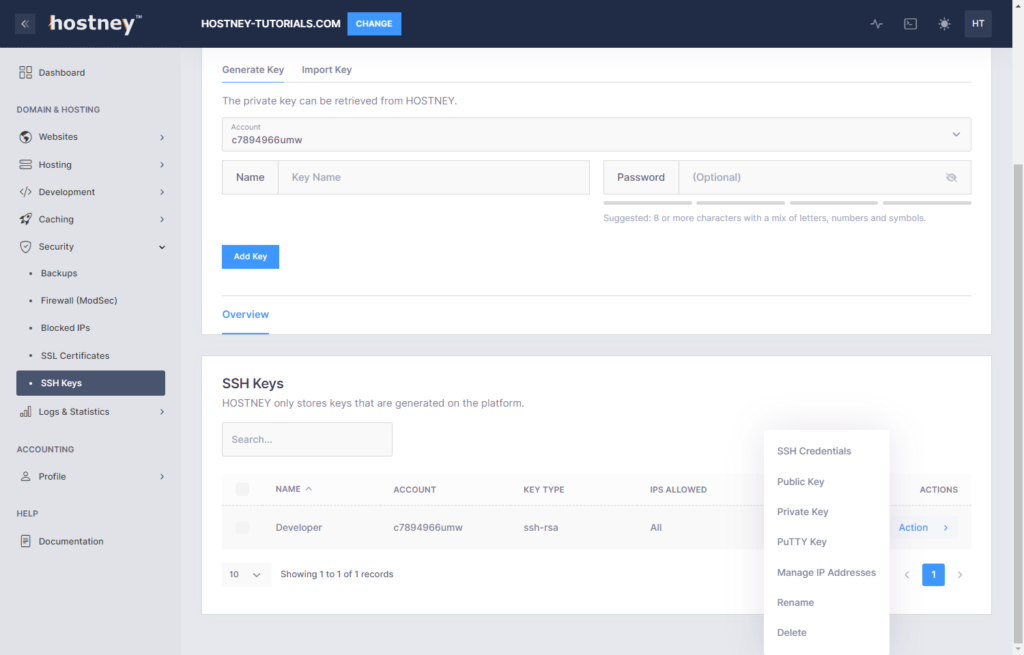Select the Websites globe icon
Viewport: 1024px width, 655px height.
point(23,136)
